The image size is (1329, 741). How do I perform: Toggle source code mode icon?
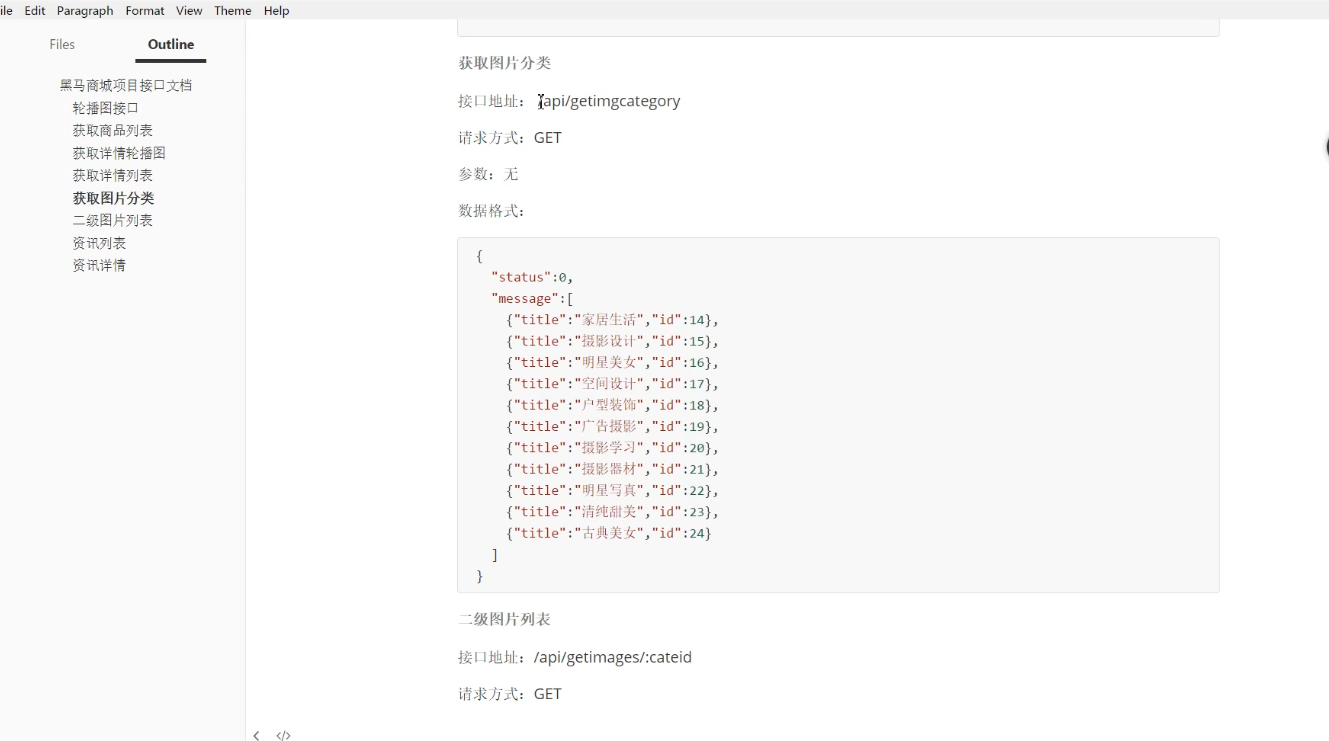[284, 735]
